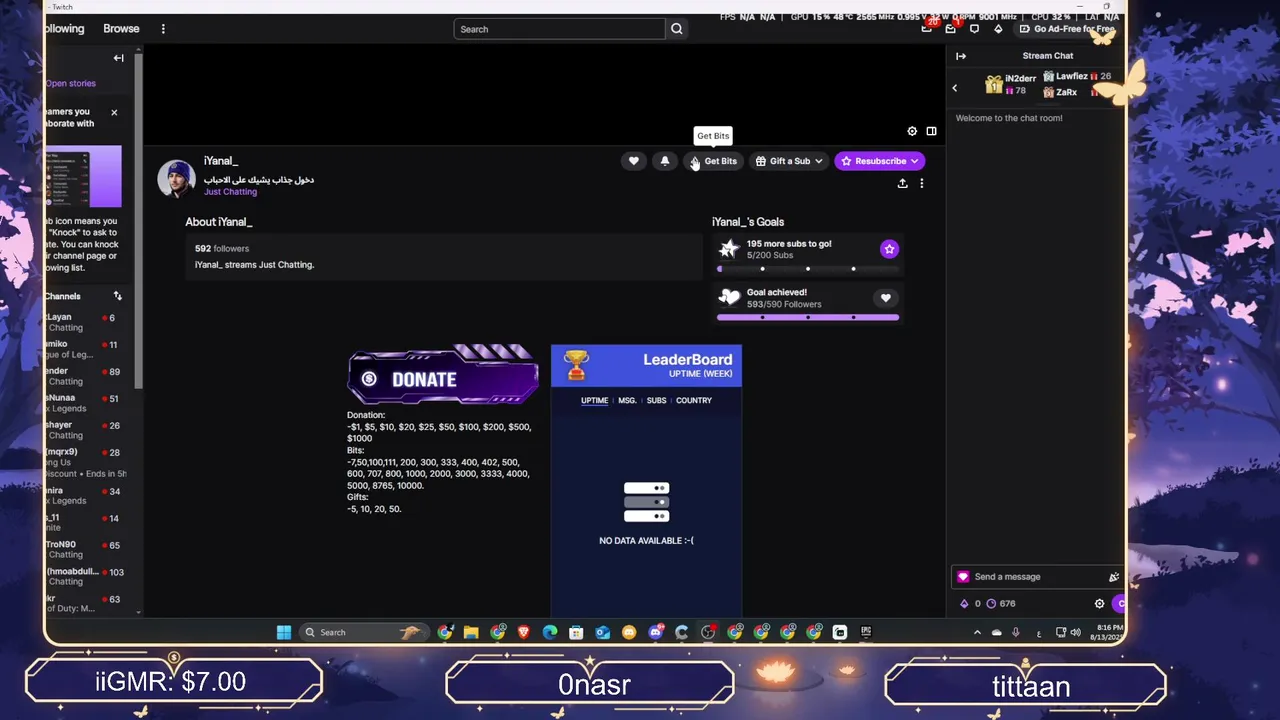
Task: Click Go Ad-Free for Free button
Action: click(1066, 29)
